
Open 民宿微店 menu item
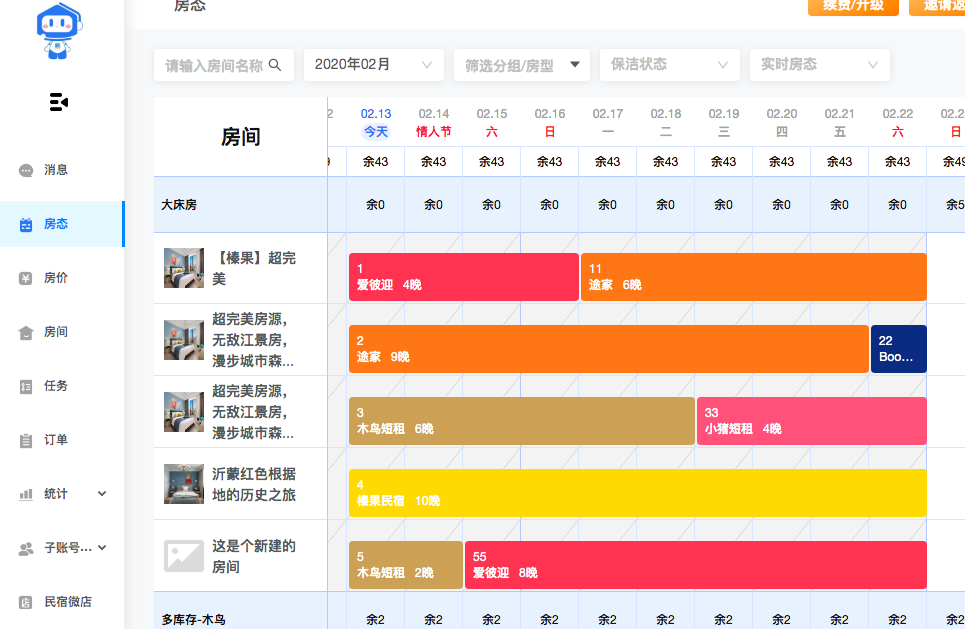click(x=62, y=602)
